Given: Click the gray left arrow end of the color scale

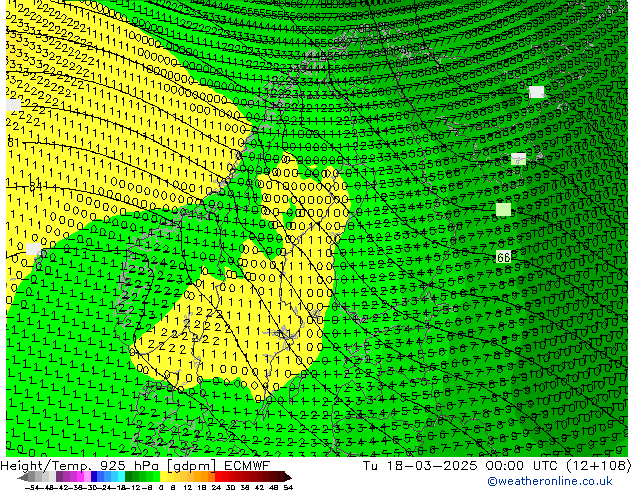Looking at the screenshot, I should (23, 477).
